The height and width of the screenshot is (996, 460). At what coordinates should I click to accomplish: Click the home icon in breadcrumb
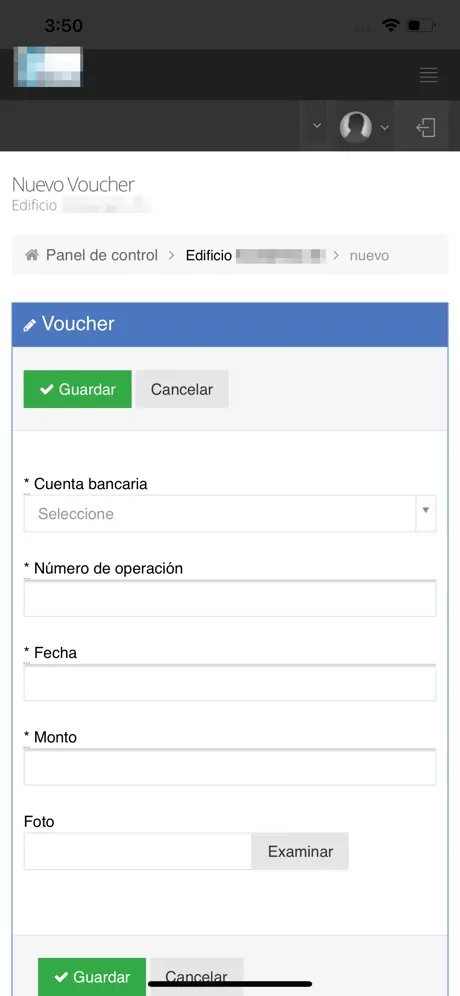(32, 255)
